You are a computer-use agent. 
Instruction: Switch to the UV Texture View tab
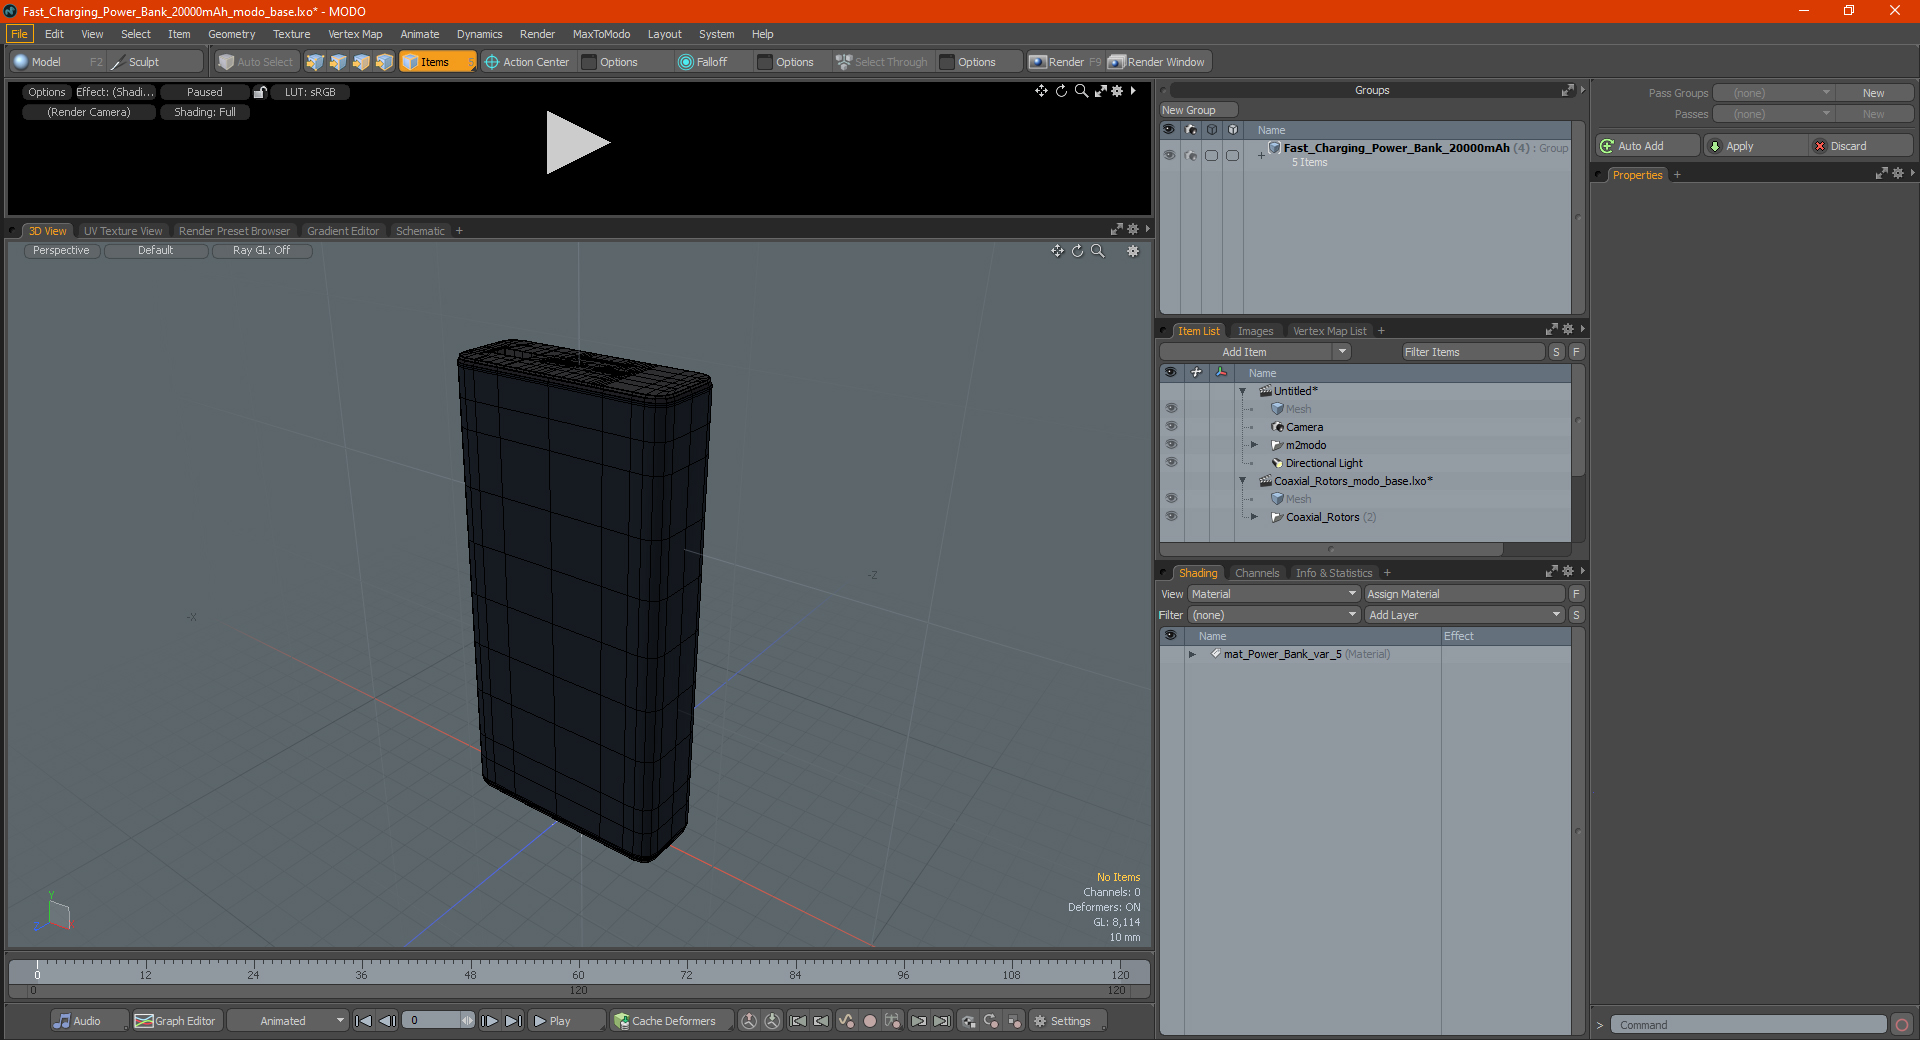pos(123,231)
